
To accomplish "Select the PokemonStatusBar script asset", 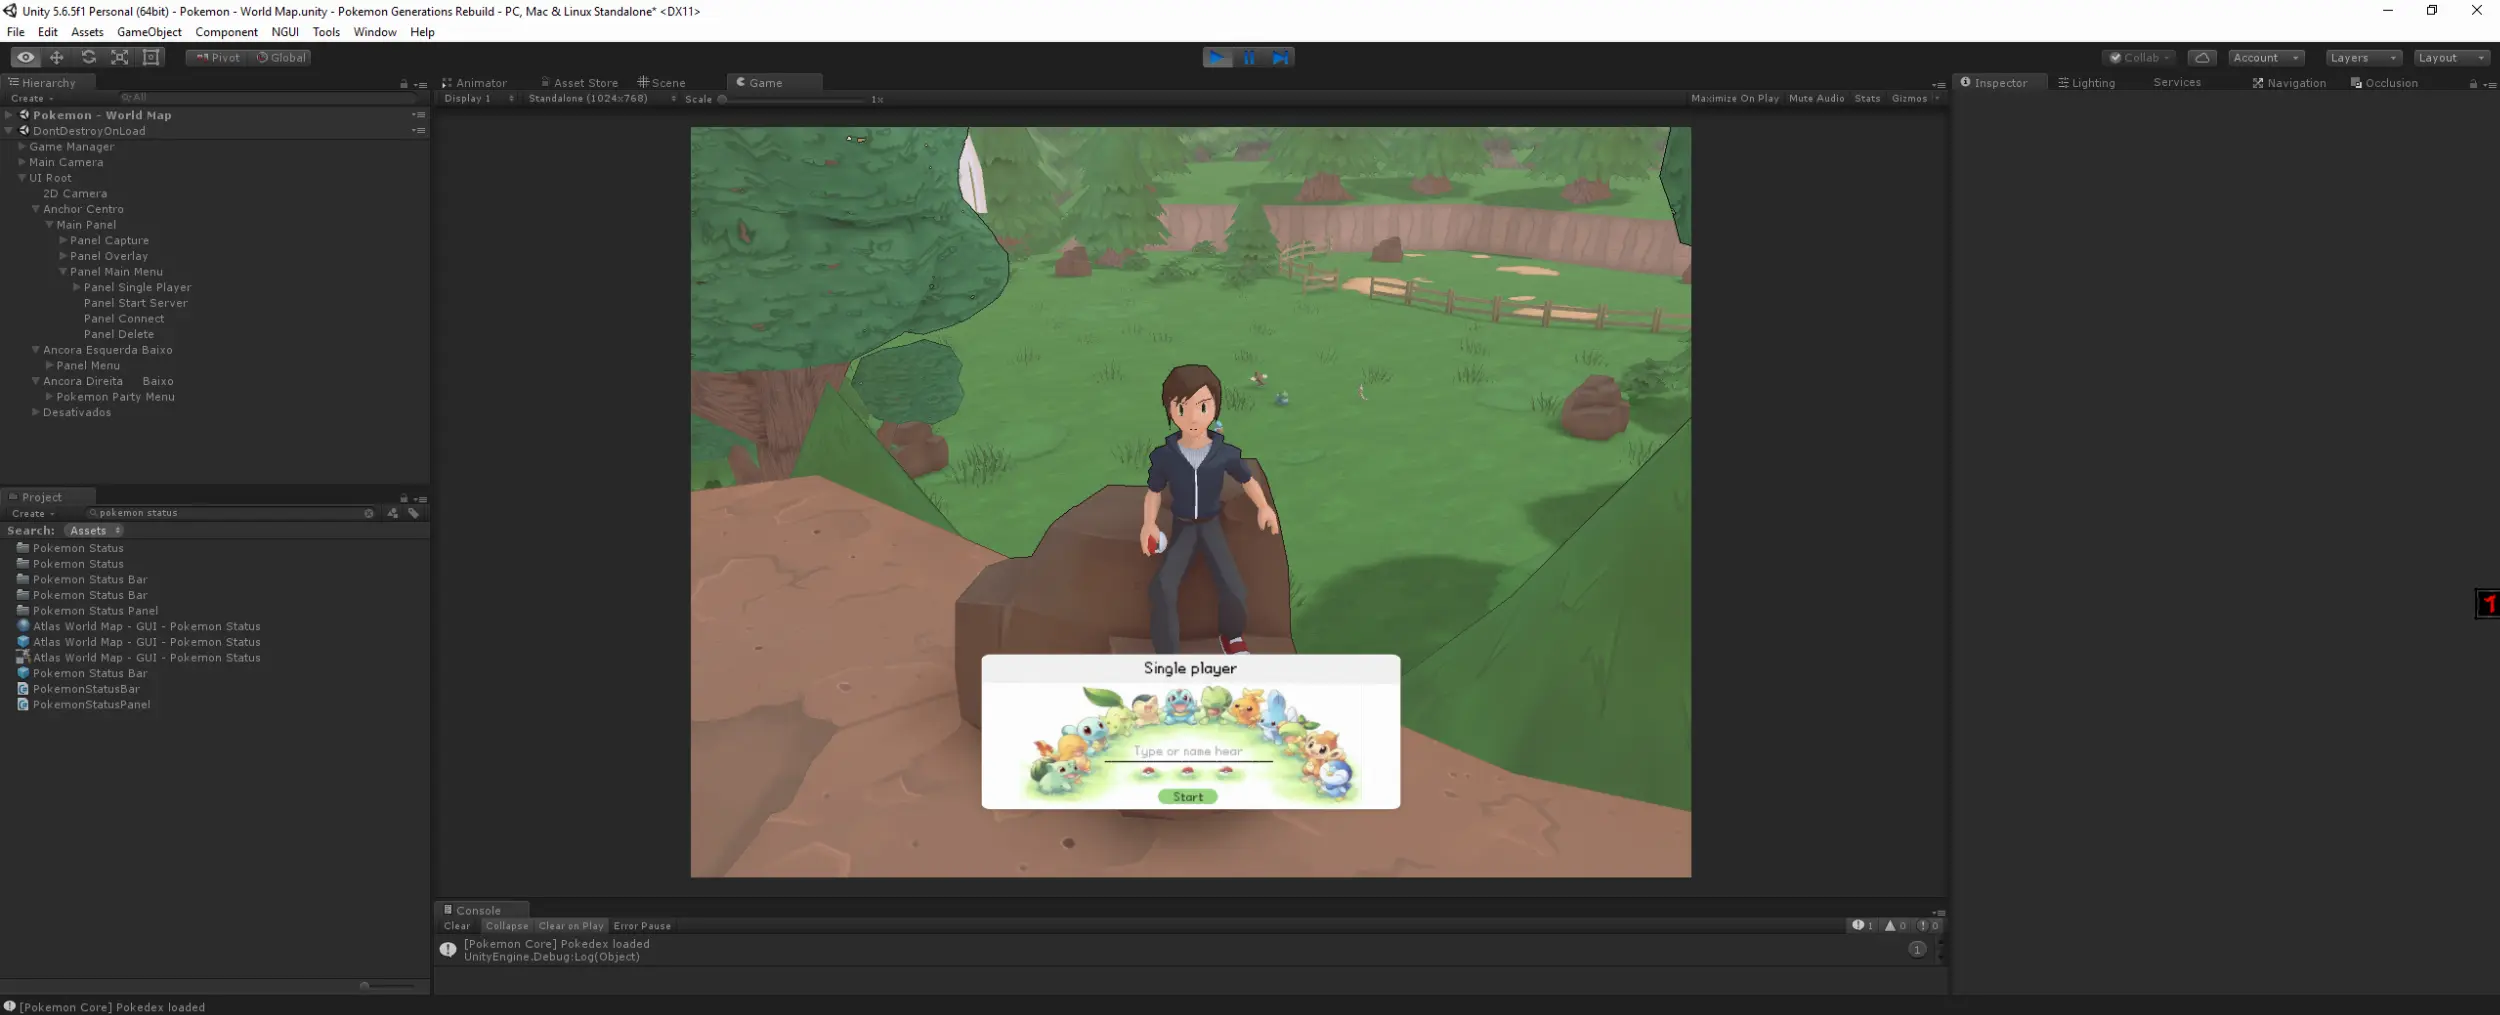I will 86,689.
